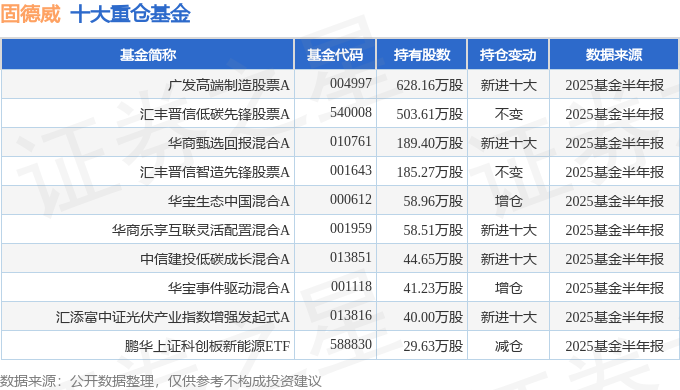
Task: Open 华商甄选回报混合A fund name
Action: coord(229,143)
